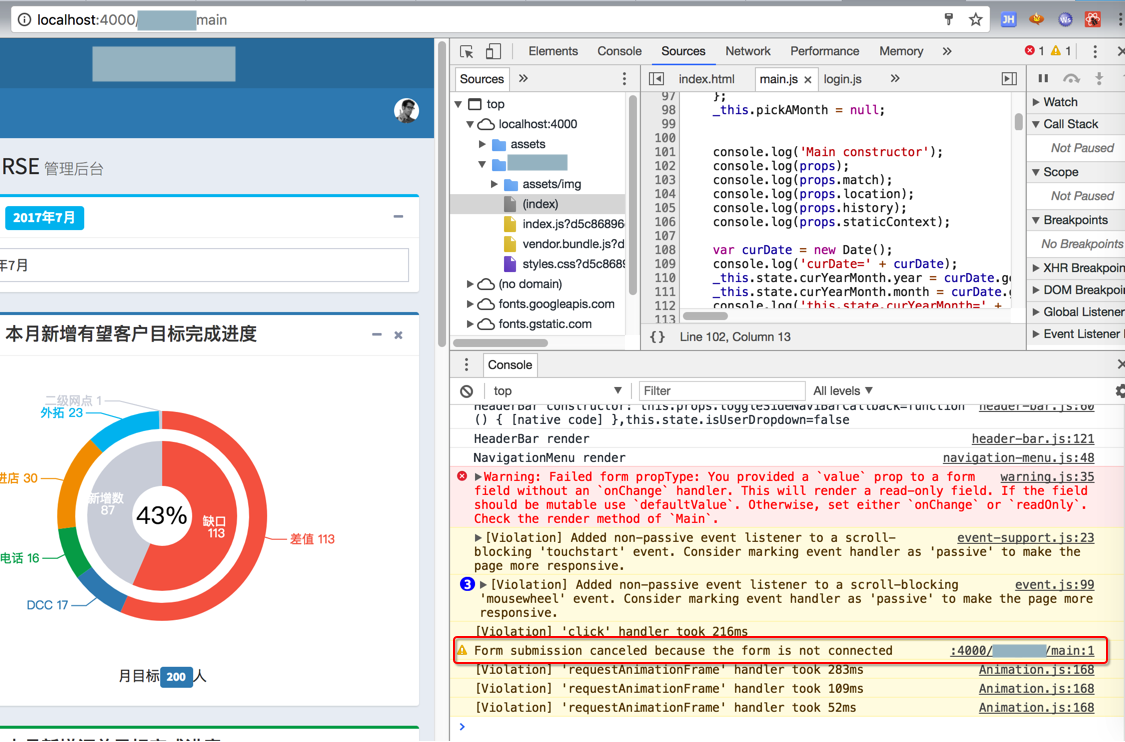Image resolution: width=1125 pixels, height=742 pixels.
Task: Toggle the device toolbar icon
Action: coord(493,51)
